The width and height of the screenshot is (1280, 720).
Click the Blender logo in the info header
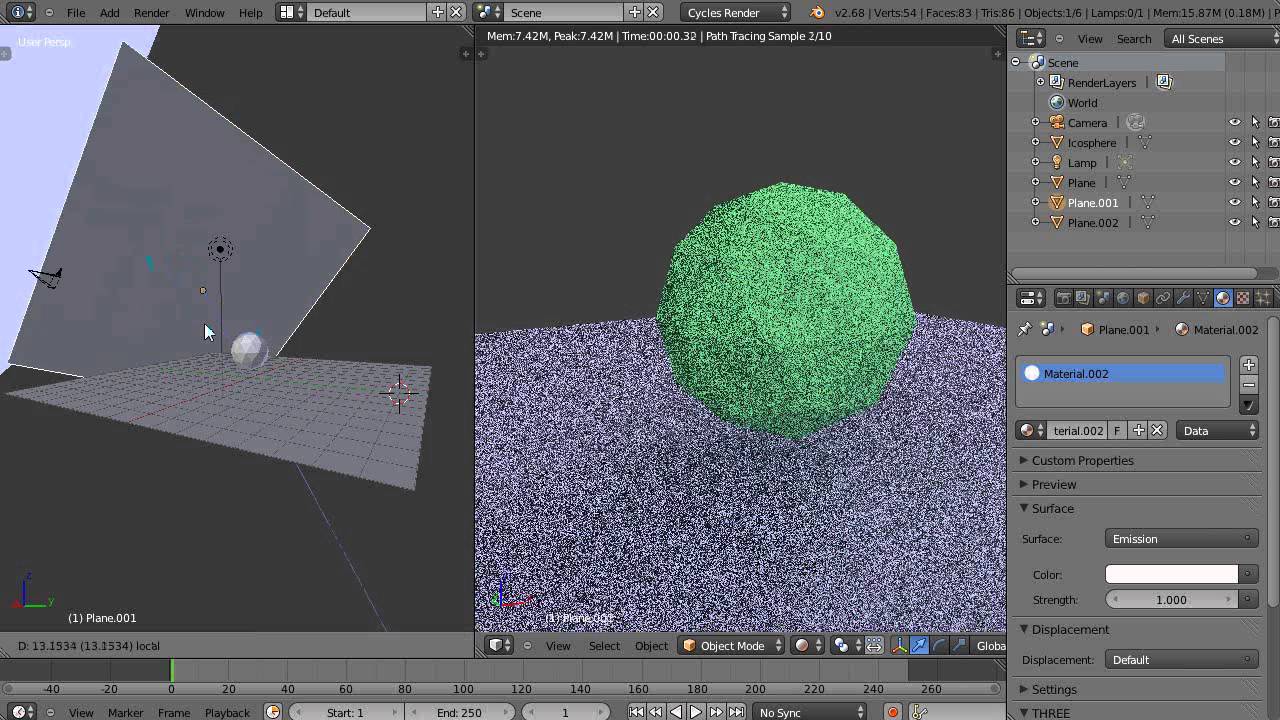[818, 12]
